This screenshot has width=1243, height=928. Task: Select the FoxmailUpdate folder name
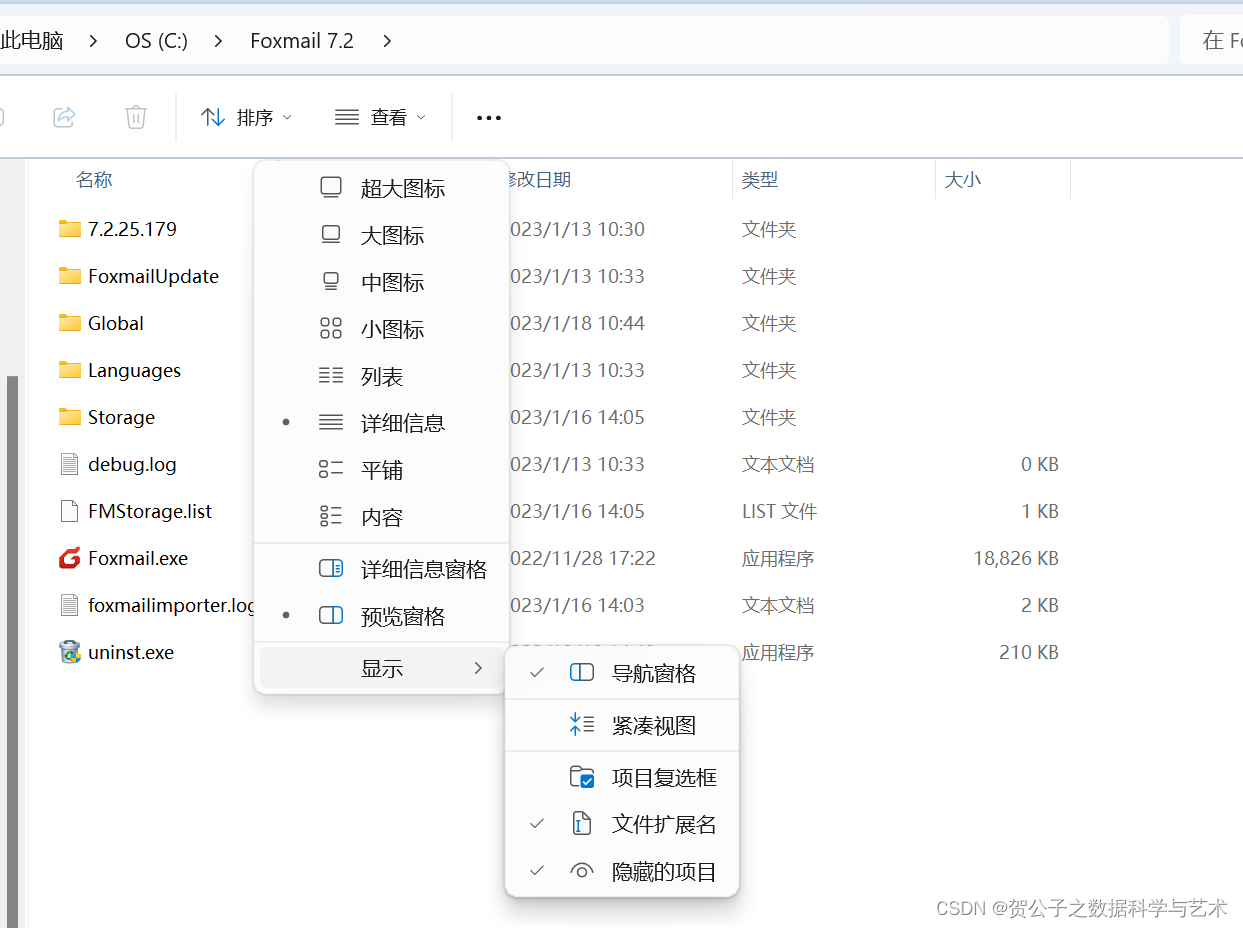click(153, 276)
